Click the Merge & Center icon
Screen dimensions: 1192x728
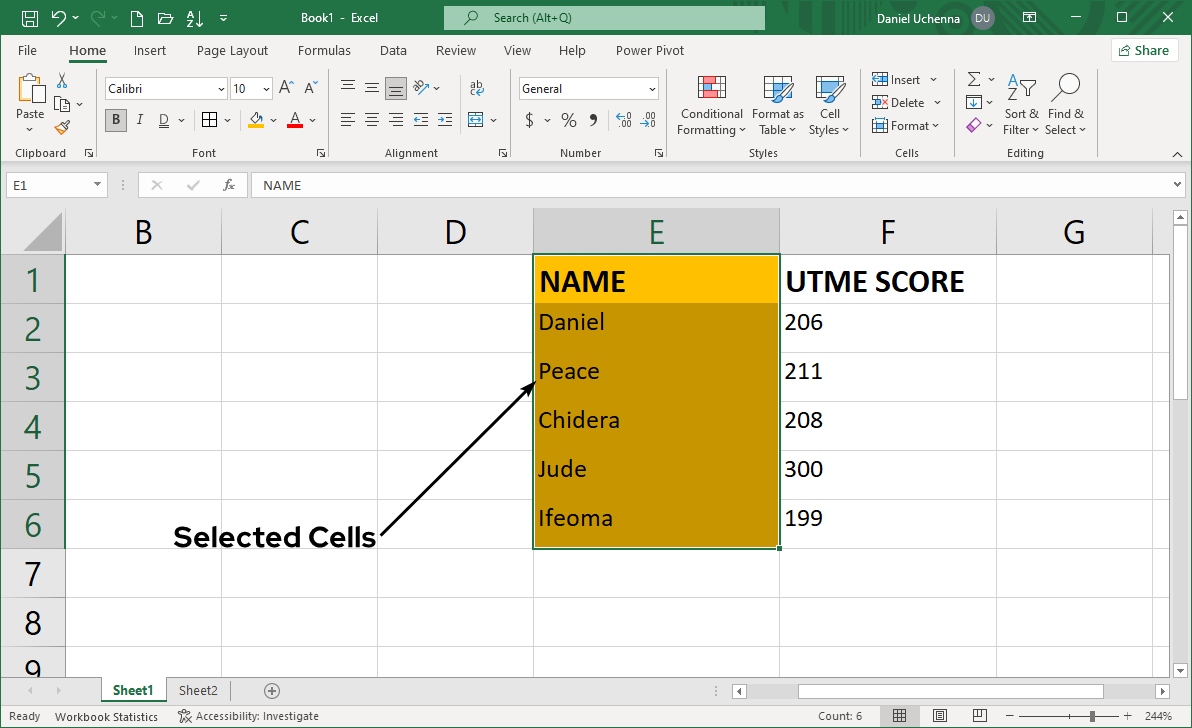coord(476,120)
